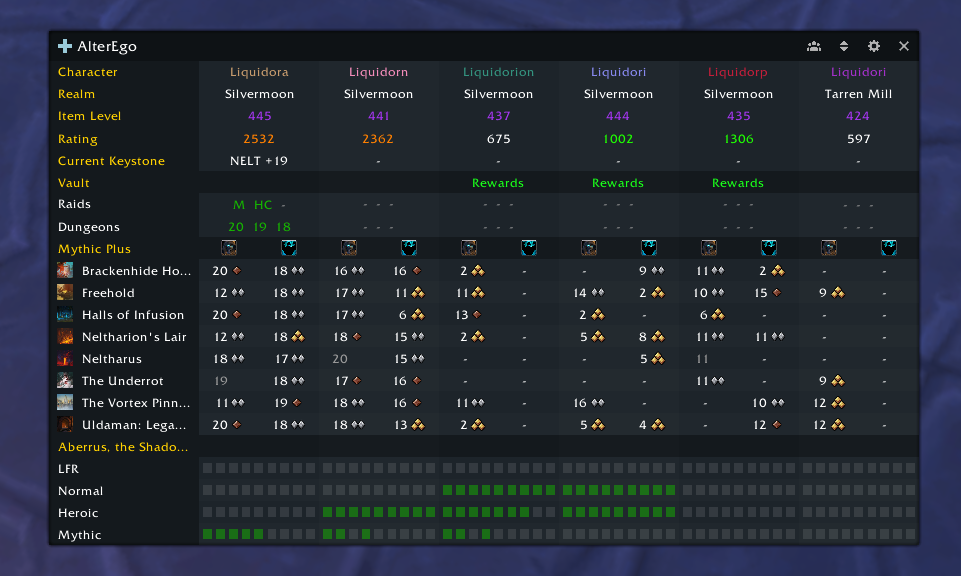
Task: Click the Halls of Infusion dungeon icon
Action: pyautogui.click(x=66, y=314)
